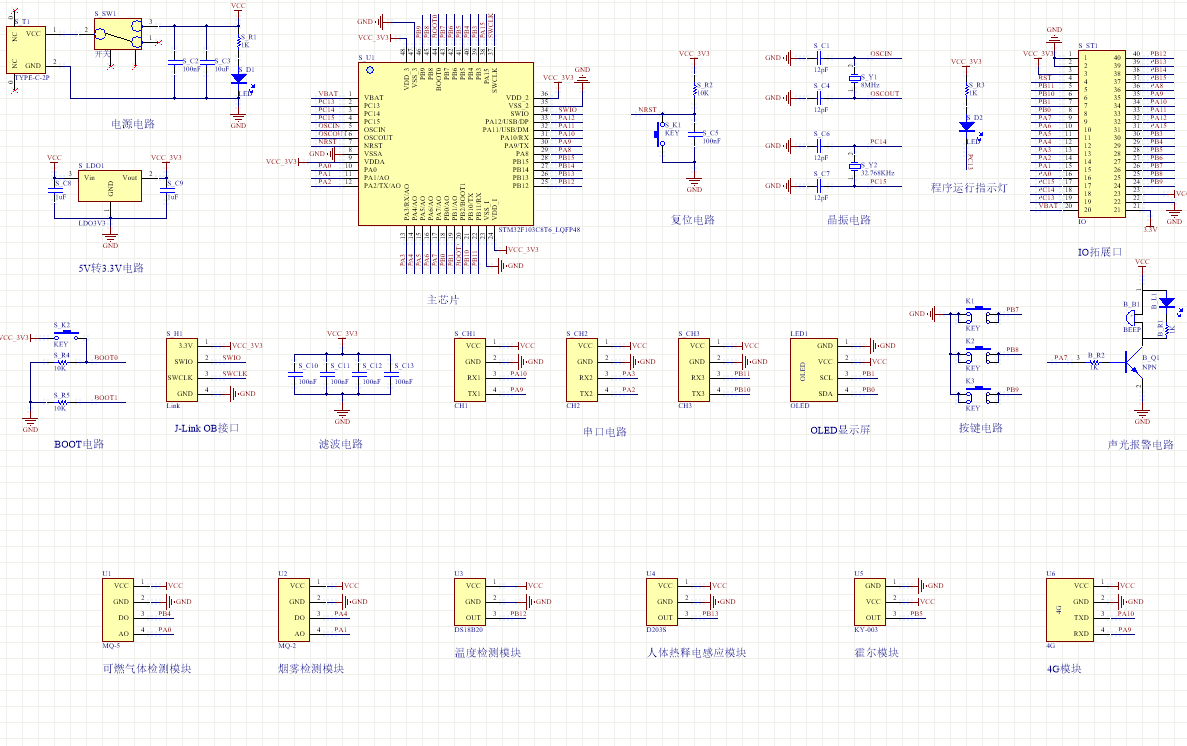Image resolution: width=1187 pixels, height=746 pixels.
Task: Click the 可燃气体检测模块 label
Action: (147, 669)
